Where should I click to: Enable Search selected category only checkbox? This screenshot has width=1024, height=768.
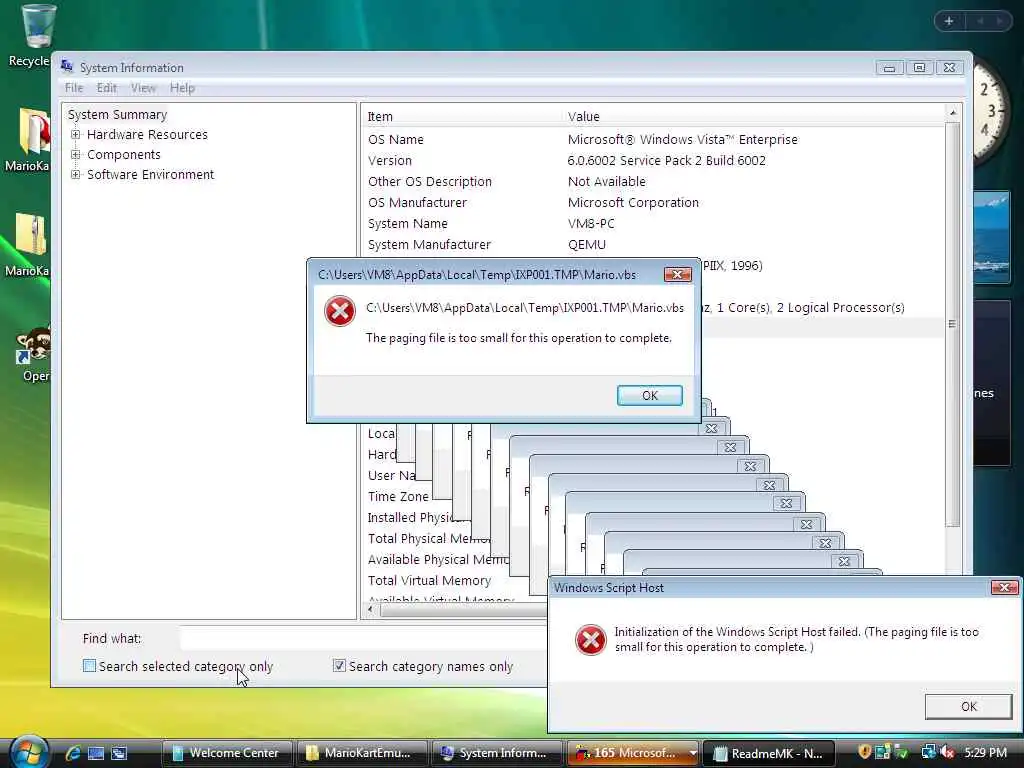(x=89, y=665)
